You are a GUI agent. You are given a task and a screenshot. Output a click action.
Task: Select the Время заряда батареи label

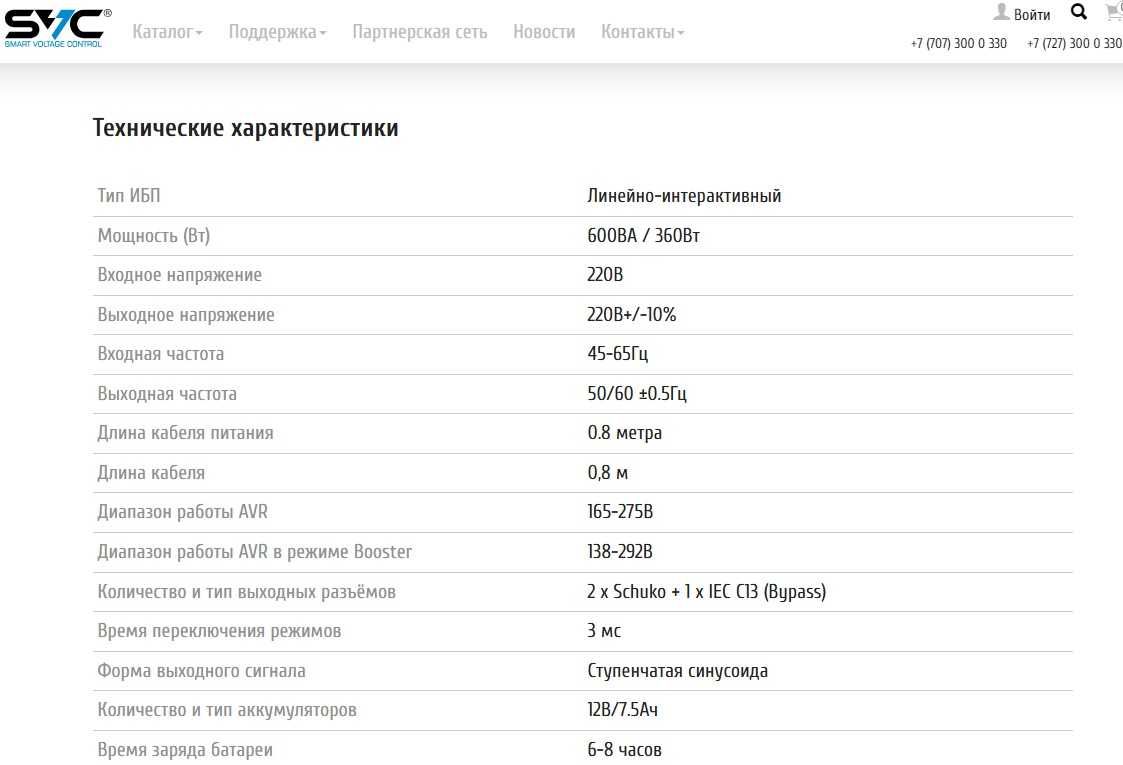coord(185,750)
